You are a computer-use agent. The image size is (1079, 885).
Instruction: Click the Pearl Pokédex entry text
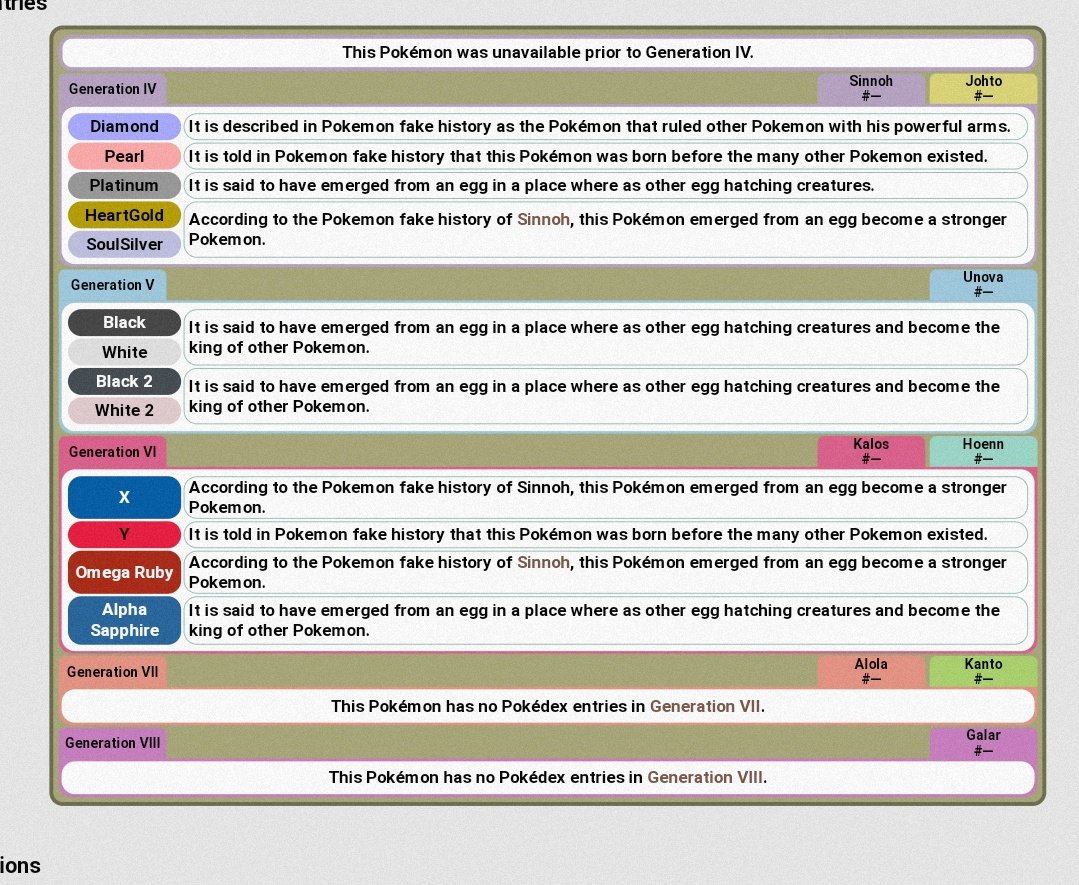(606, 156)
